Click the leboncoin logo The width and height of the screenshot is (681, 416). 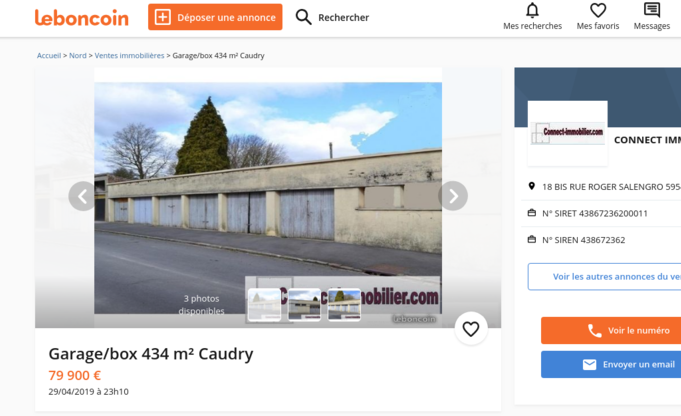pos(82,17)
